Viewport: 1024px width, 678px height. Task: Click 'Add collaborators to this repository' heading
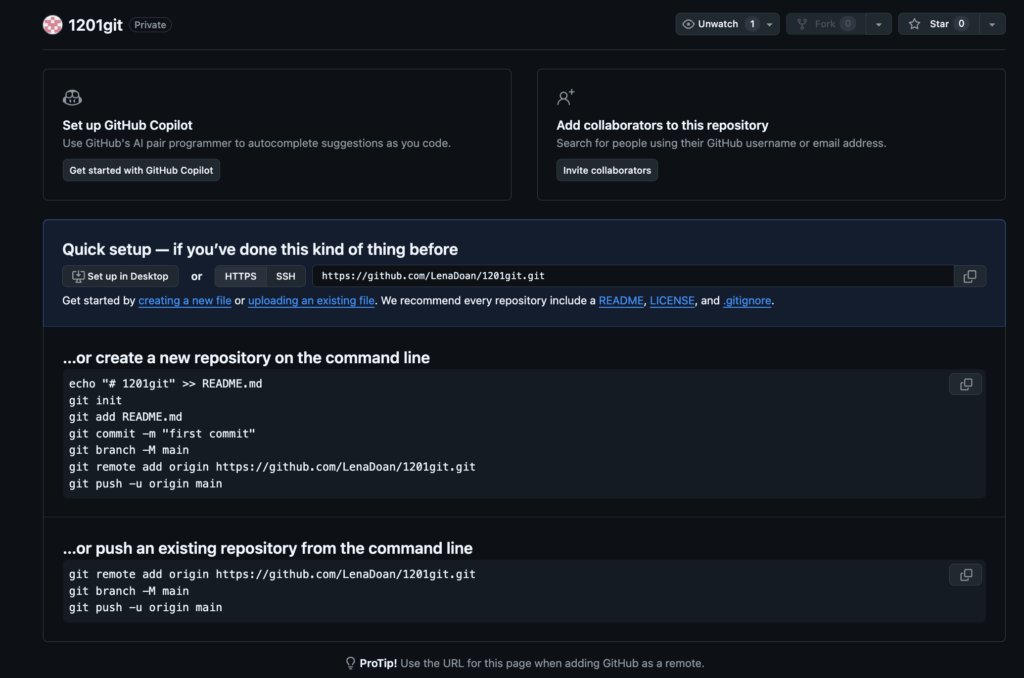[x=662, y=125]
